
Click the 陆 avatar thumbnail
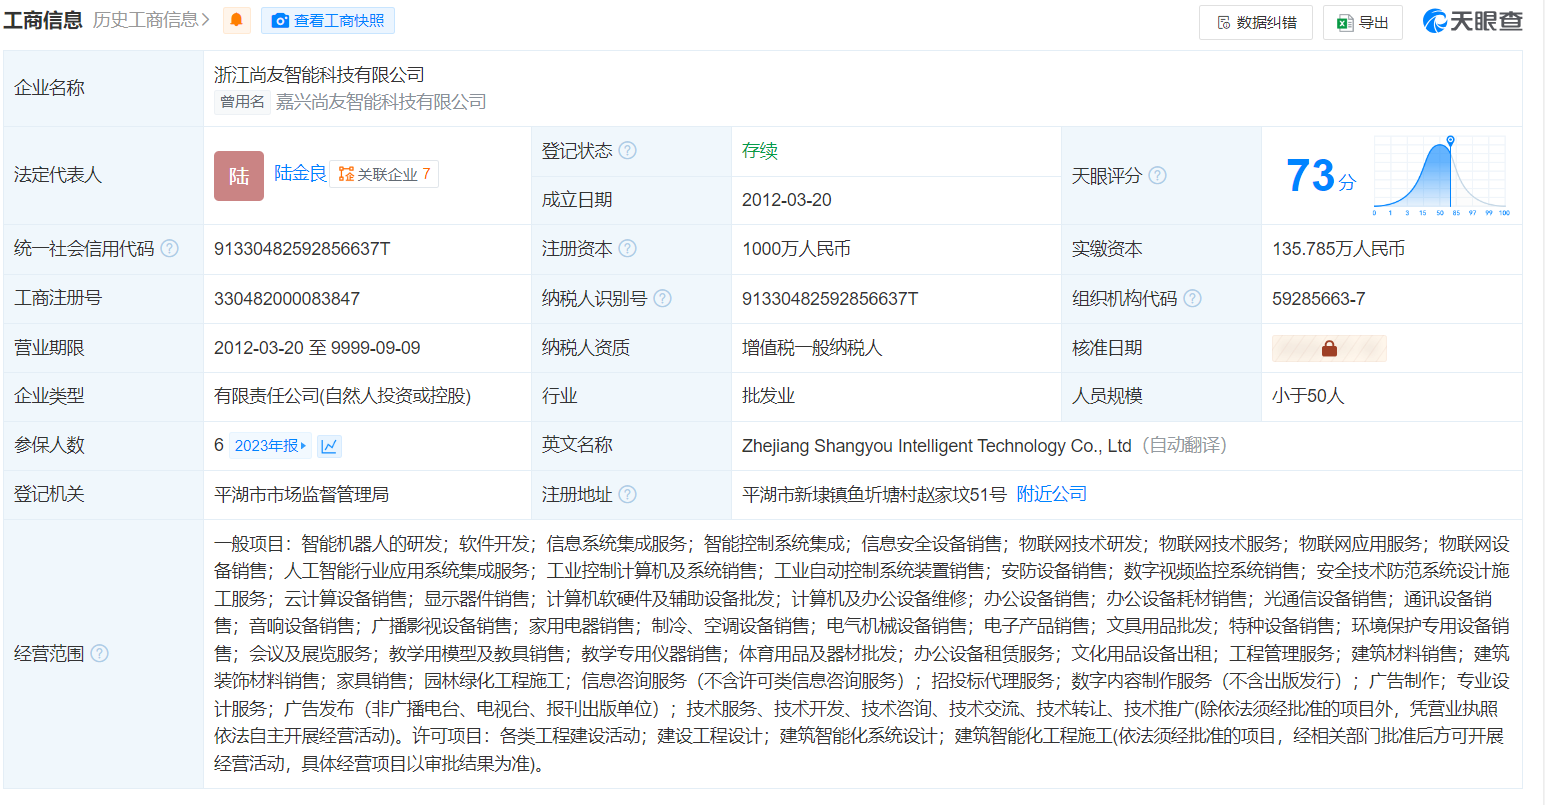tap(239, 176)
